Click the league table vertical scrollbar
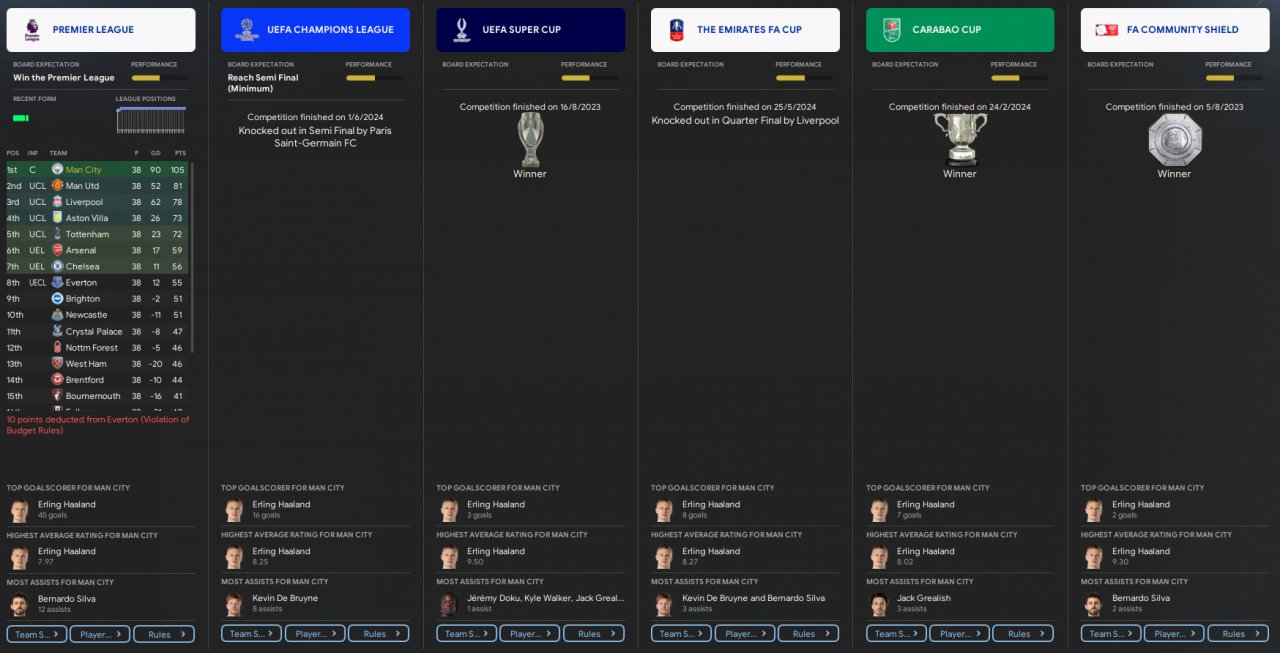 [x=191, y=258]
